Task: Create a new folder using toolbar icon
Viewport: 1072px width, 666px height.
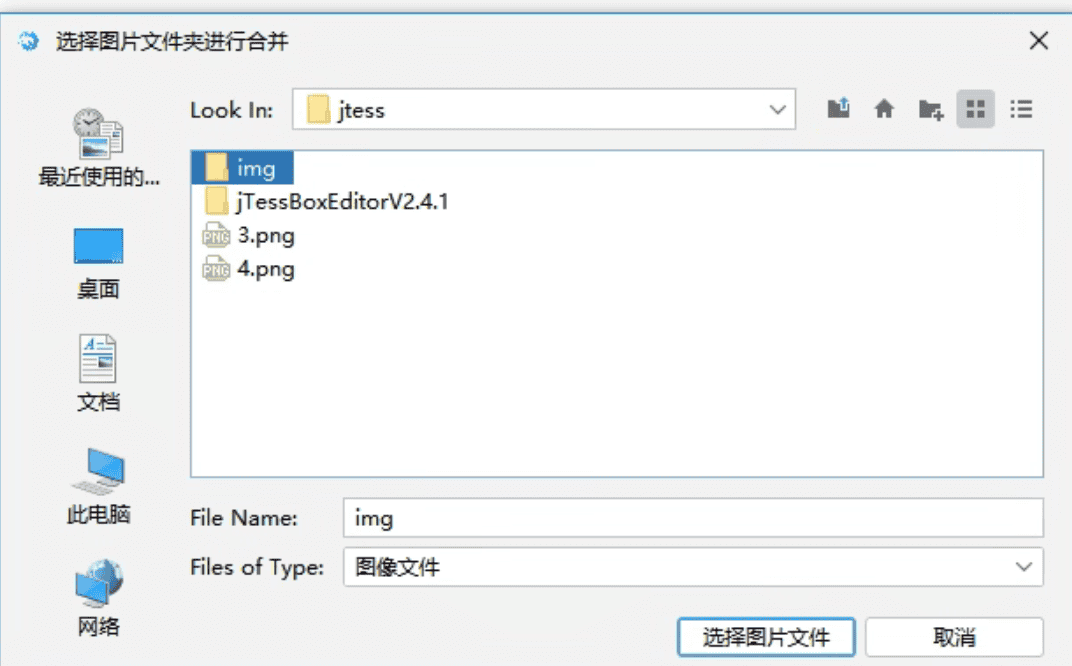Action: point(930,109)
